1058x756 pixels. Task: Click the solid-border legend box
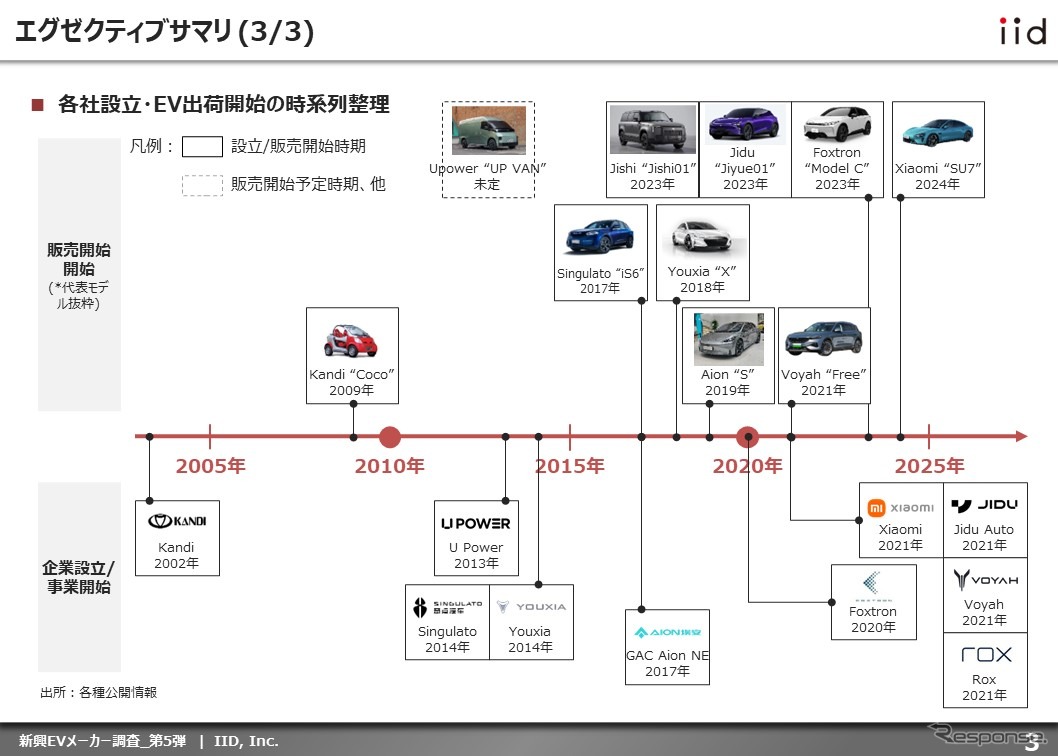click(202, 147)
